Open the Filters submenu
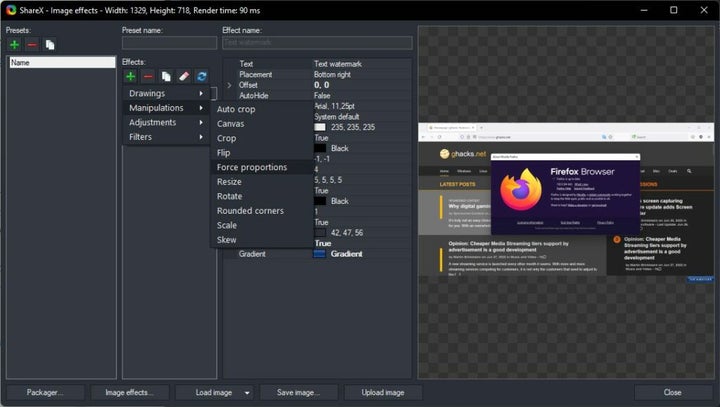The image size is (720, 407). [x=166, y=137]
